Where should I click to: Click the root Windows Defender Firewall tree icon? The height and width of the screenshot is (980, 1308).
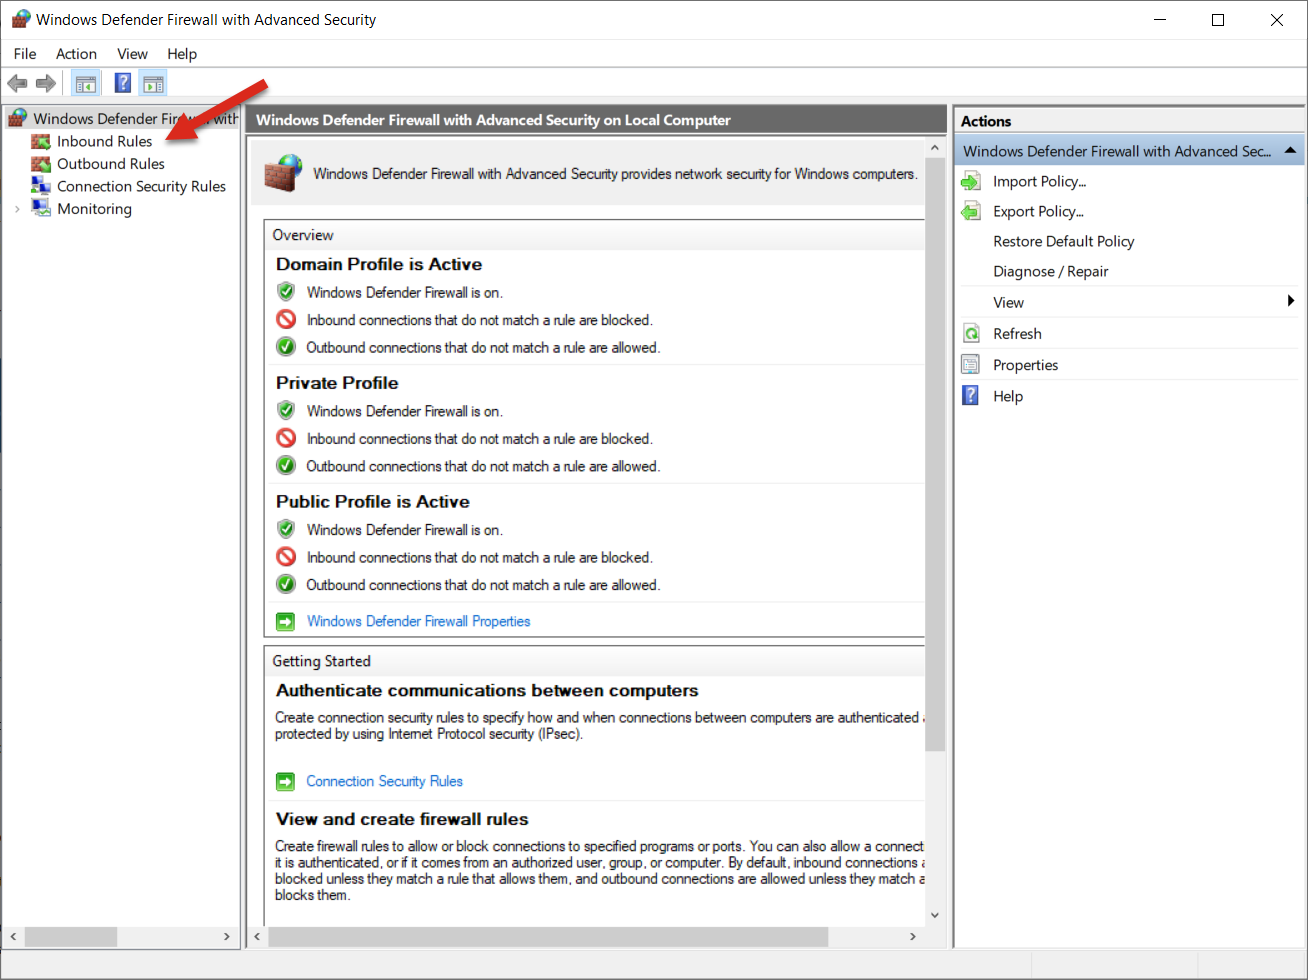click(17, 118)
